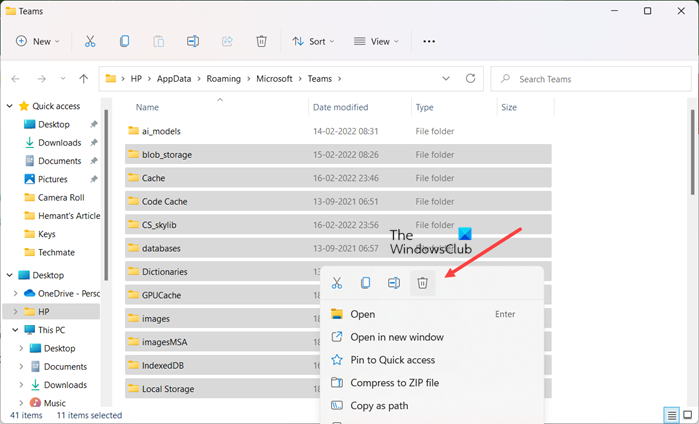Click the Delete trash icon in the top toolbar
Screen dimensions: 699x424
pyautogui.click(x=261, y=41)
